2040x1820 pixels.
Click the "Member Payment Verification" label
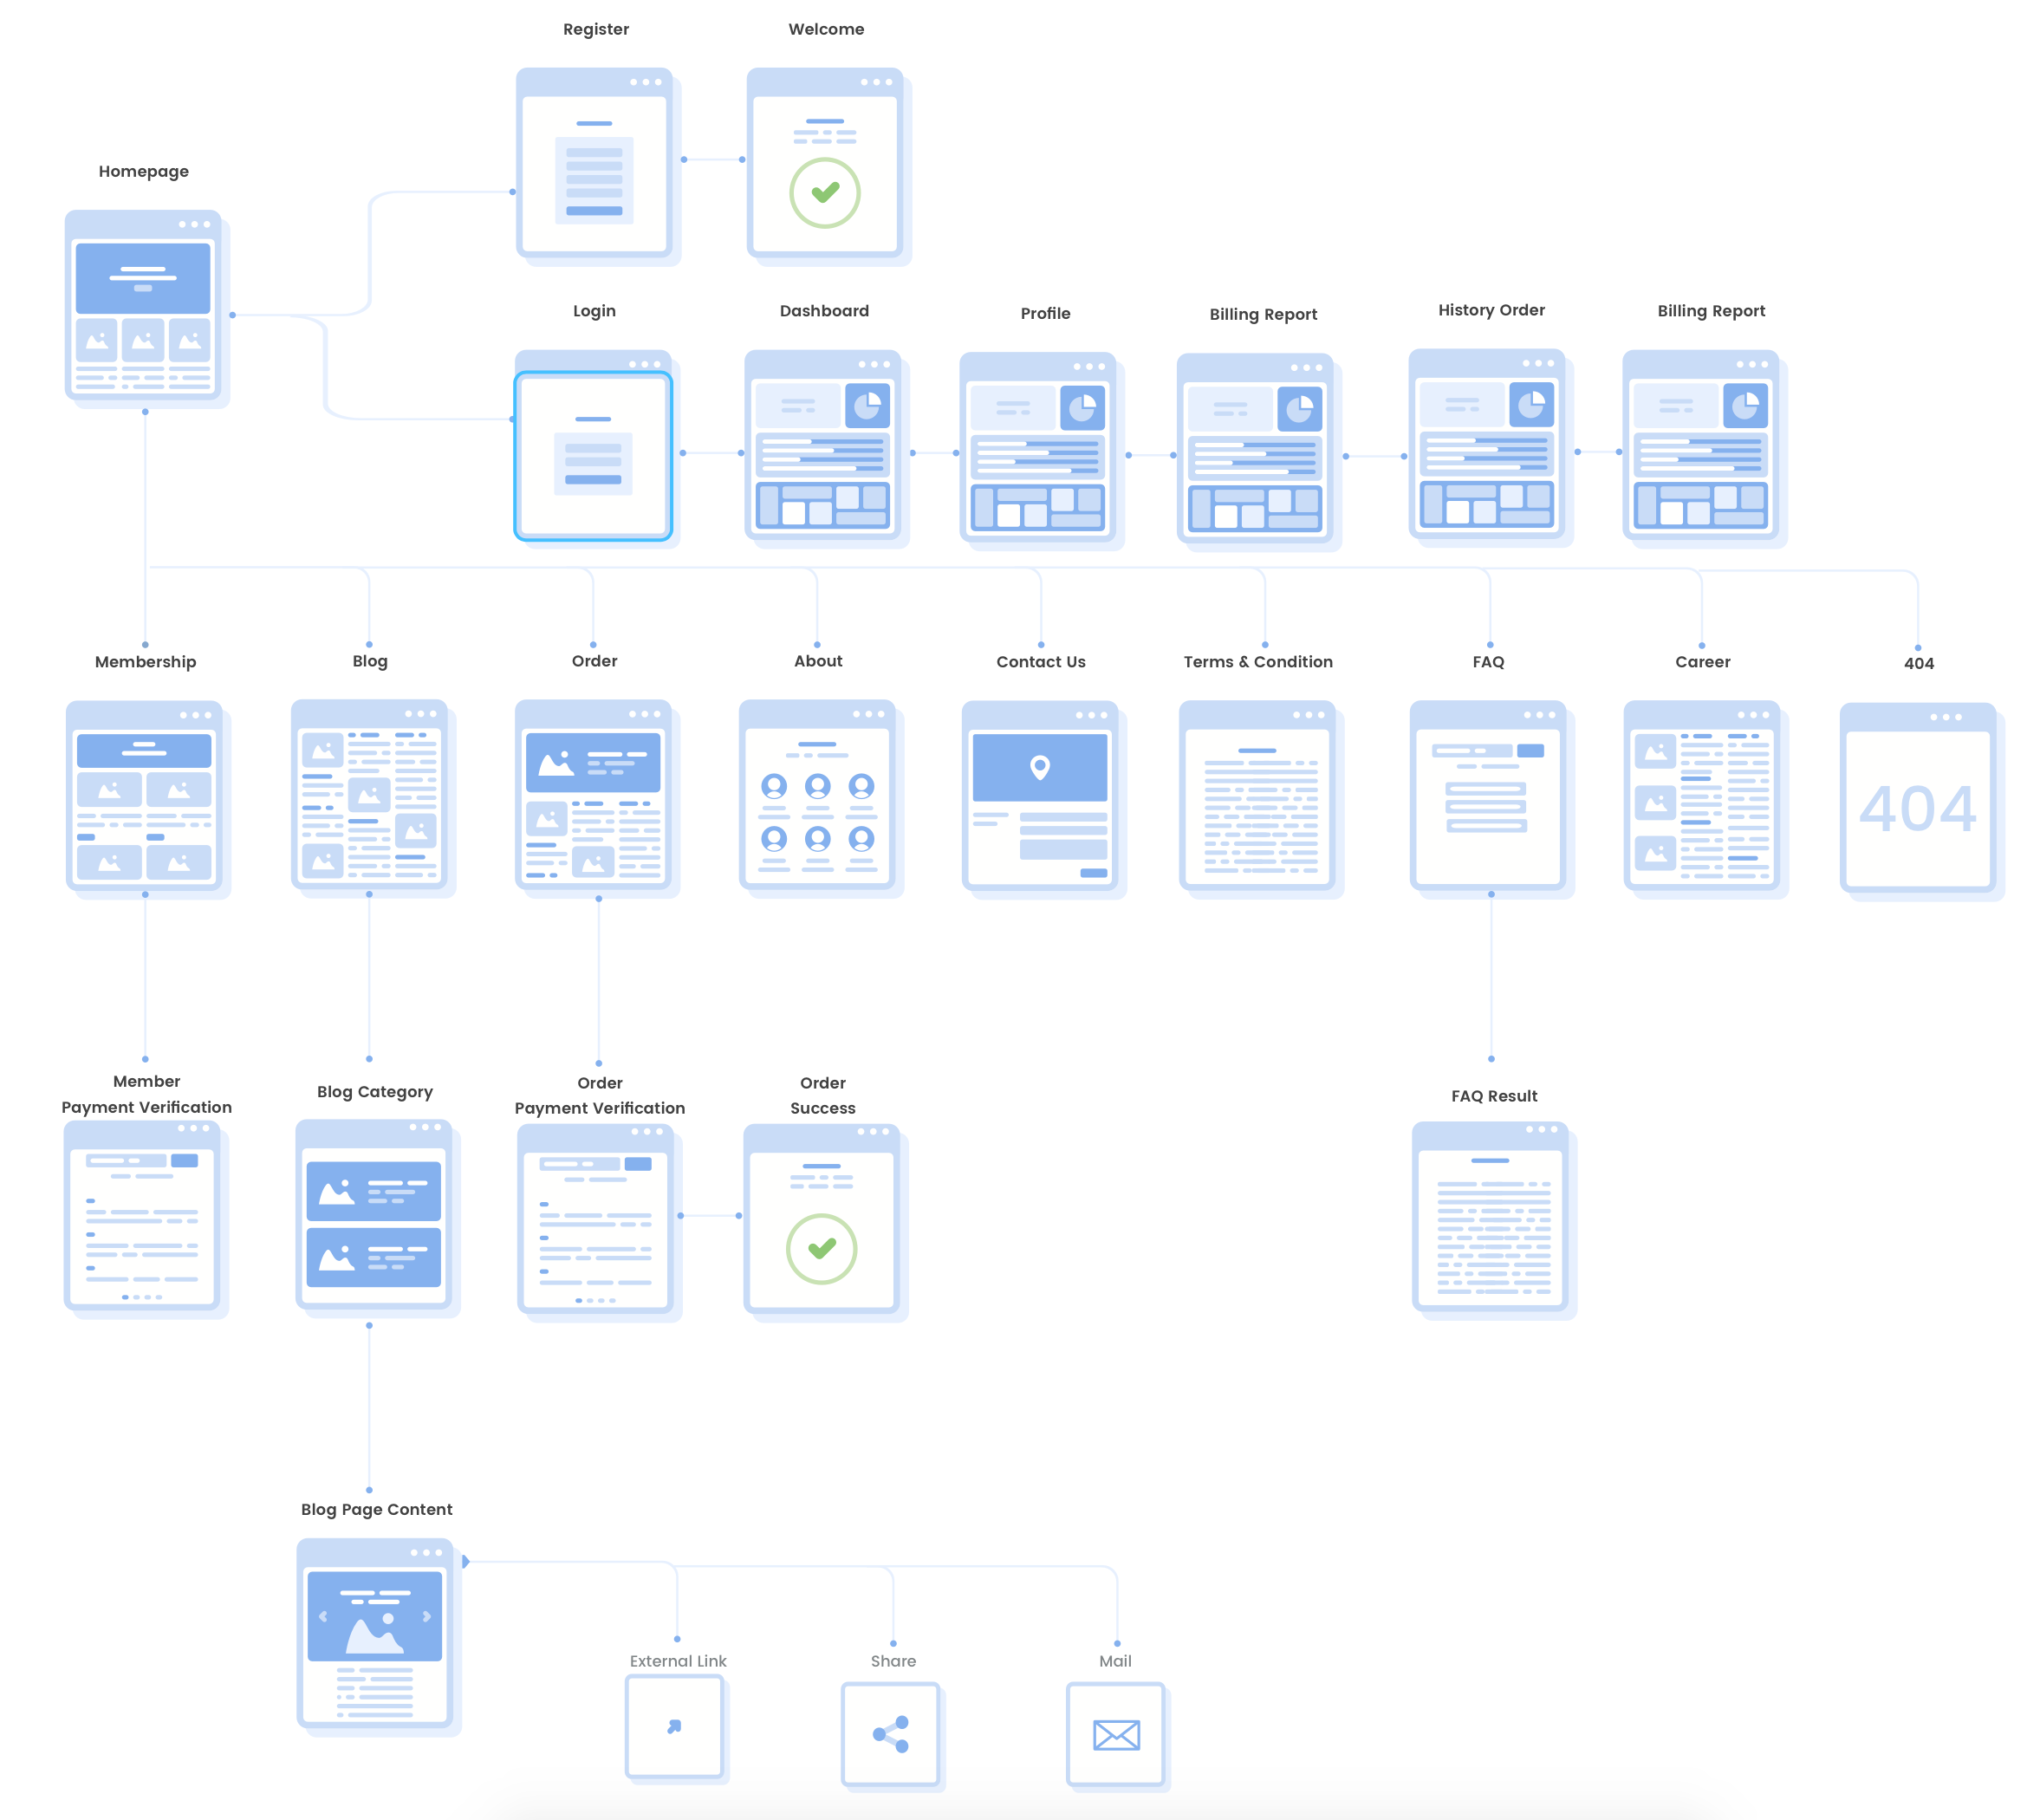[146, 1094]
